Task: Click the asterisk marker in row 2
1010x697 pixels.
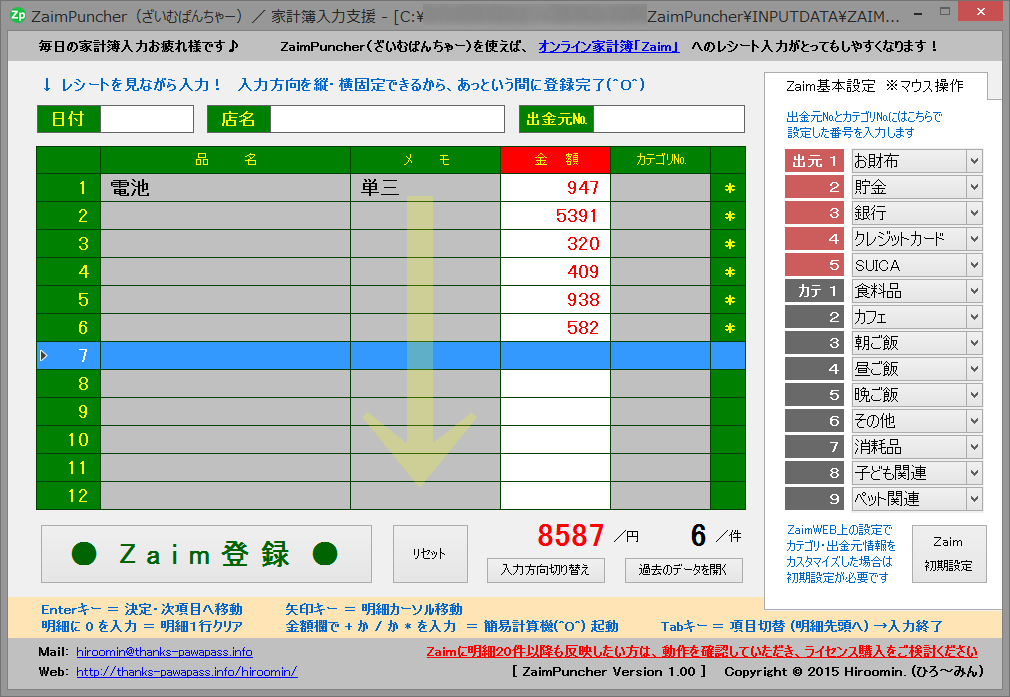Action: click(729, 216)
